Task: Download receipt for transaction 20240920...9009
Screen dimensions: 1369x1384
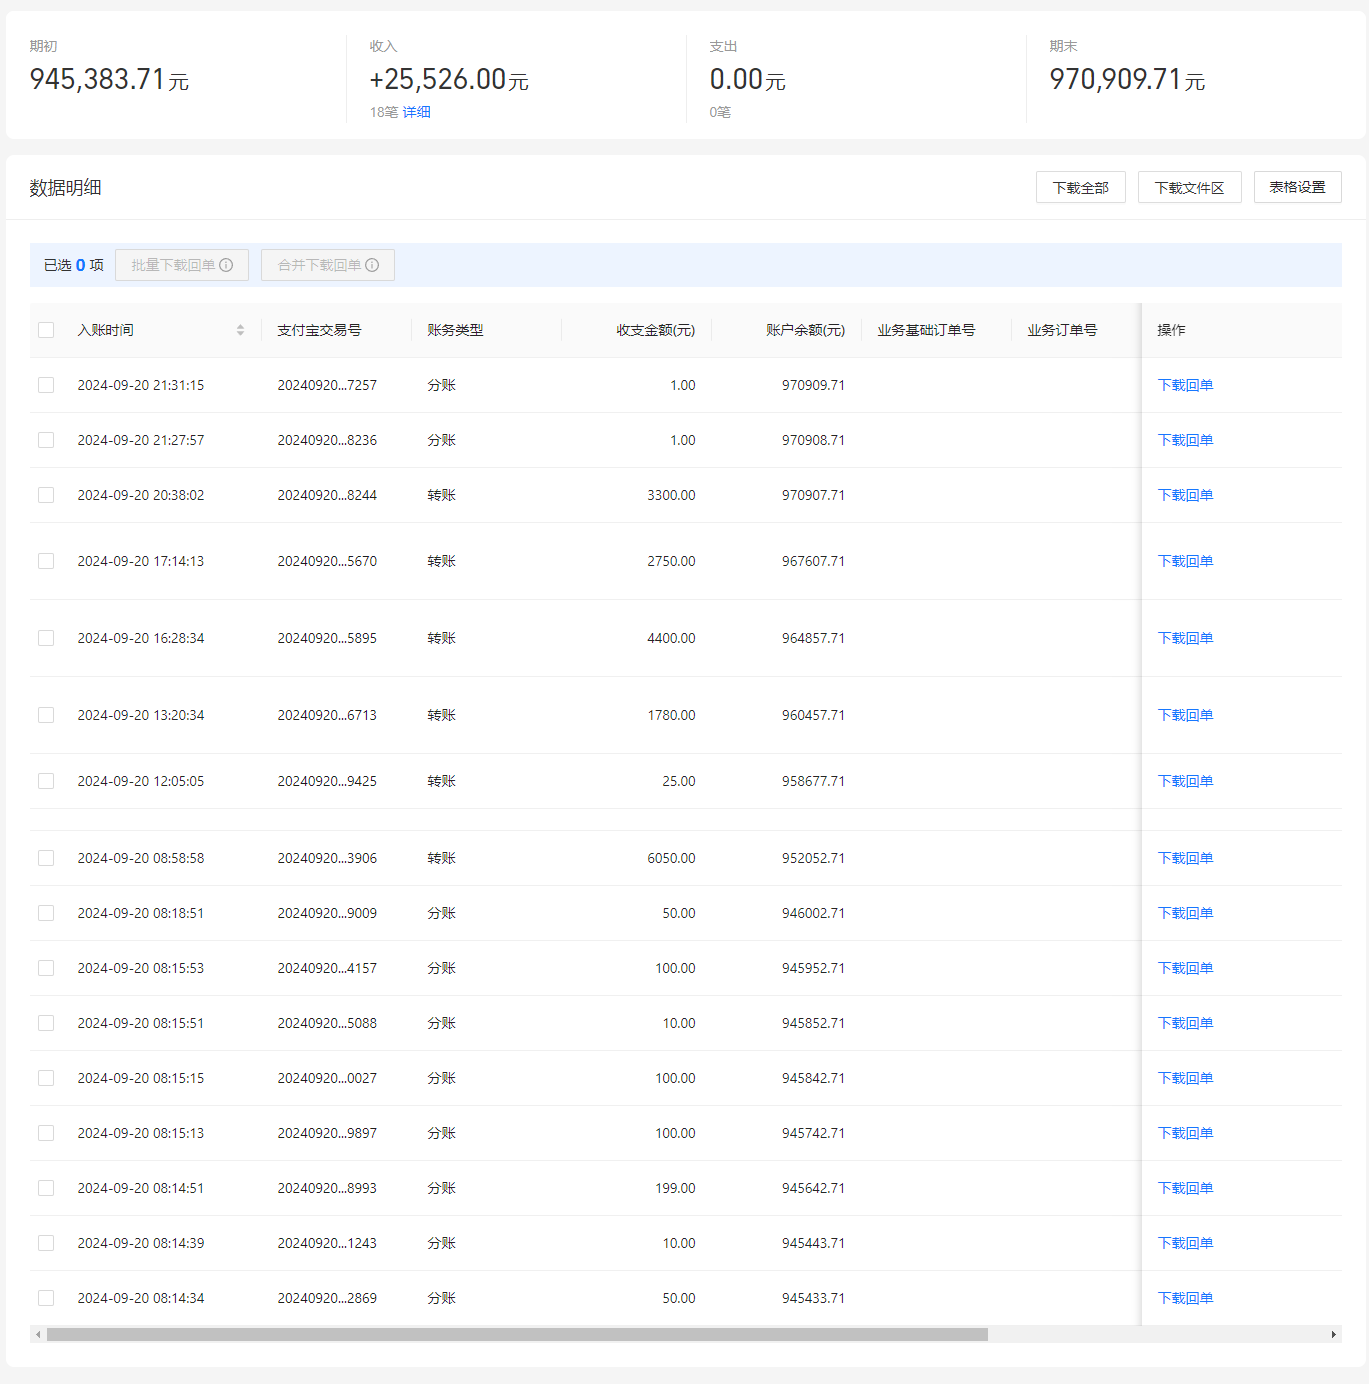Action: [x=1185, y=913]
